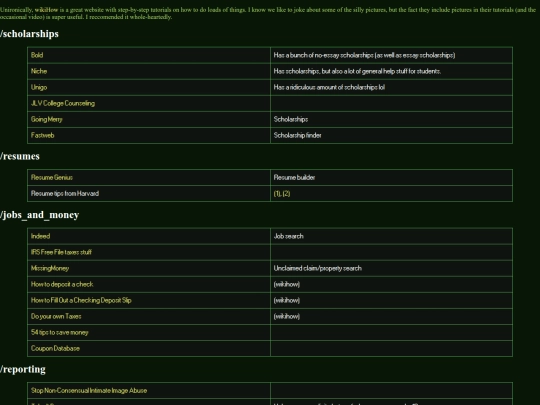Open the Do your own Taxes link

(x=56, y=316)
